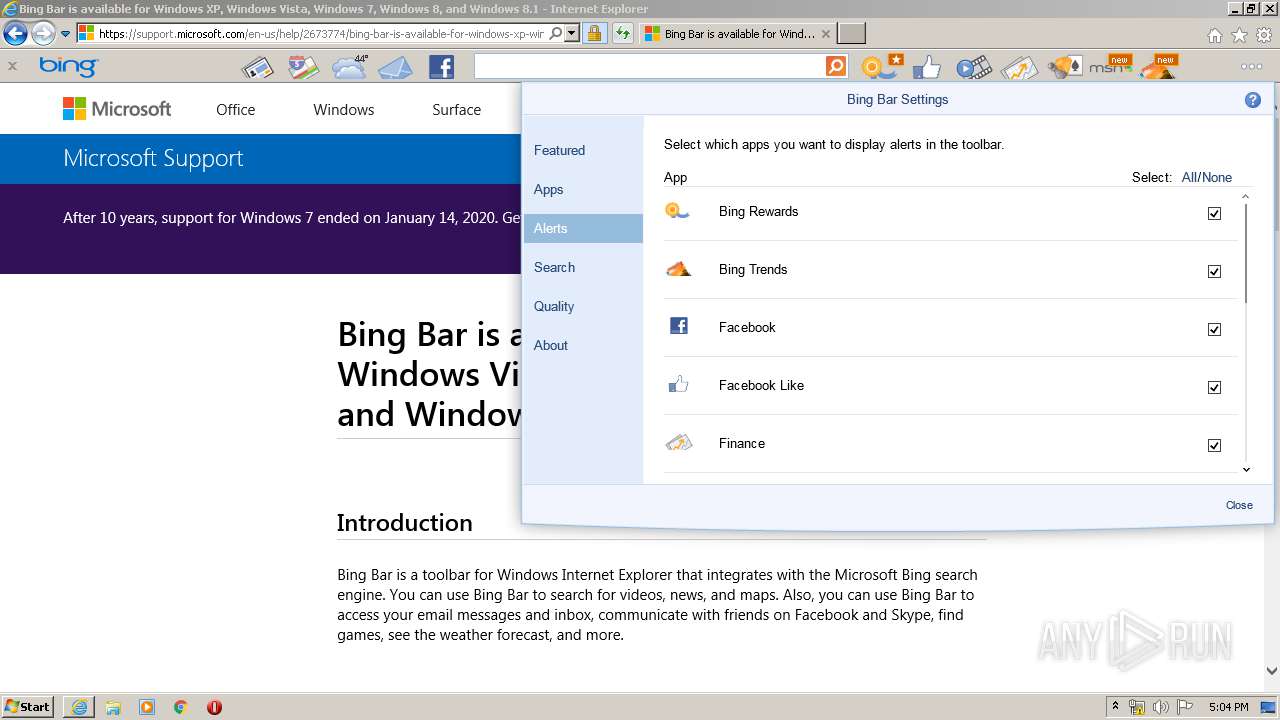Open the Office link in Microsoft navigation
The image size is (1280, 720).
[235, 110]
